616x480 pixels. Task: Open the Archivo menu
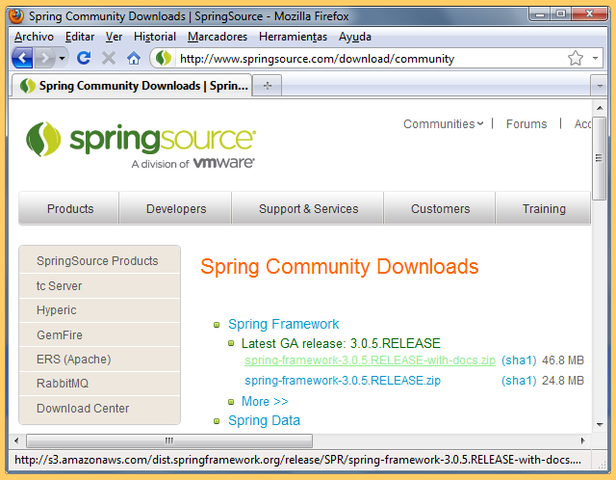tap(34, 37)
